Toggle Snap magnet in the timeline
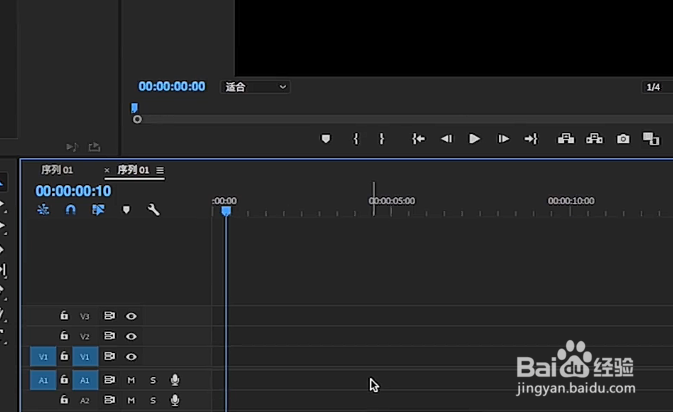 click(70, 209)
